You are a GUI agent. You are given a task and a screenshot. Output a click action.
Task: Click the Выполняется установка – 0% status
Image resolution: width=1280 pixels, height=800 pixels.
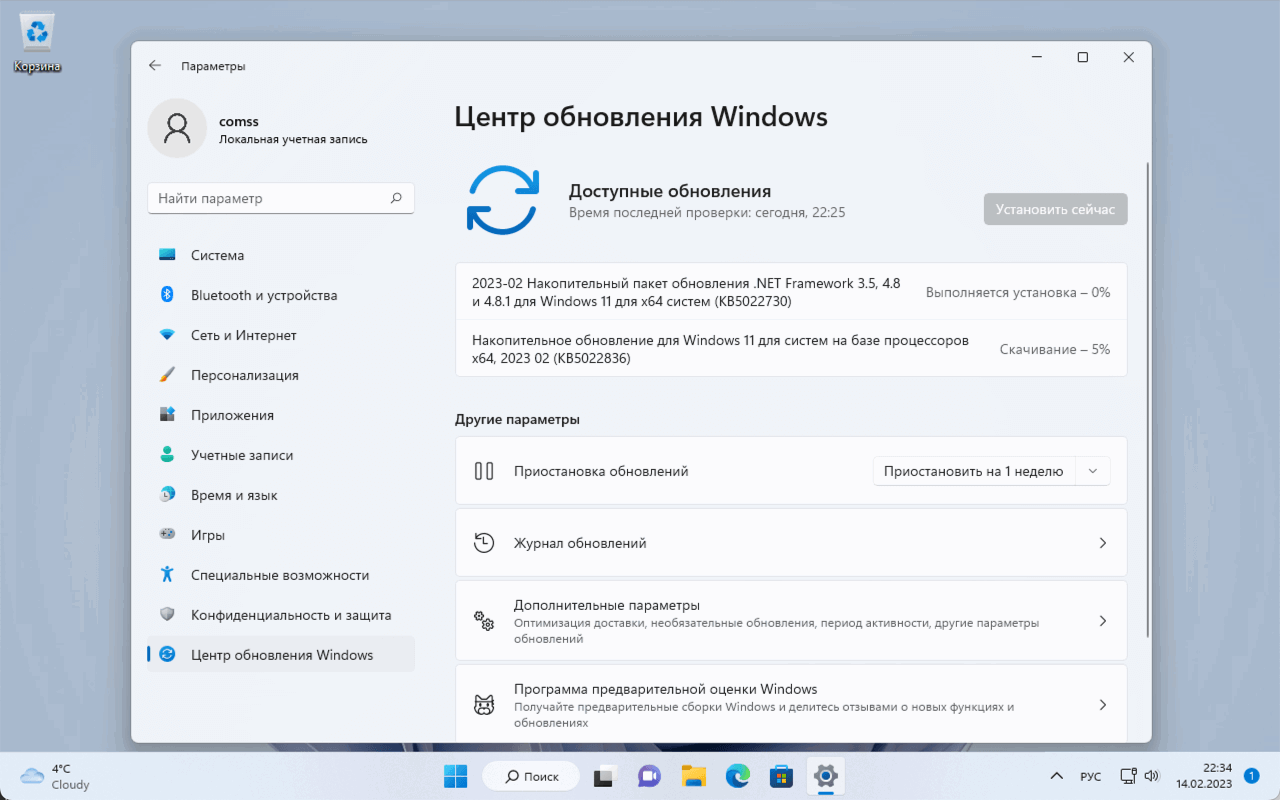1018,292
